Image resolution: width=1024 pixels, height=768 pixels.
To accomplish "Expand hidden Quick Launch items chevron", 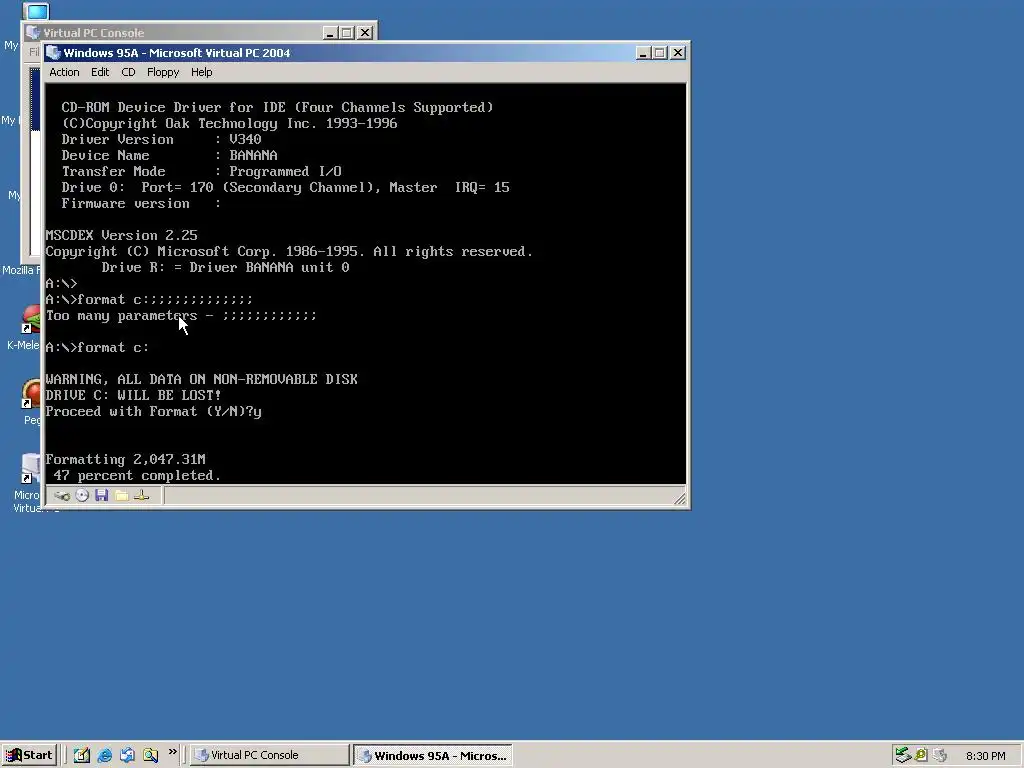I will point(172,752).
